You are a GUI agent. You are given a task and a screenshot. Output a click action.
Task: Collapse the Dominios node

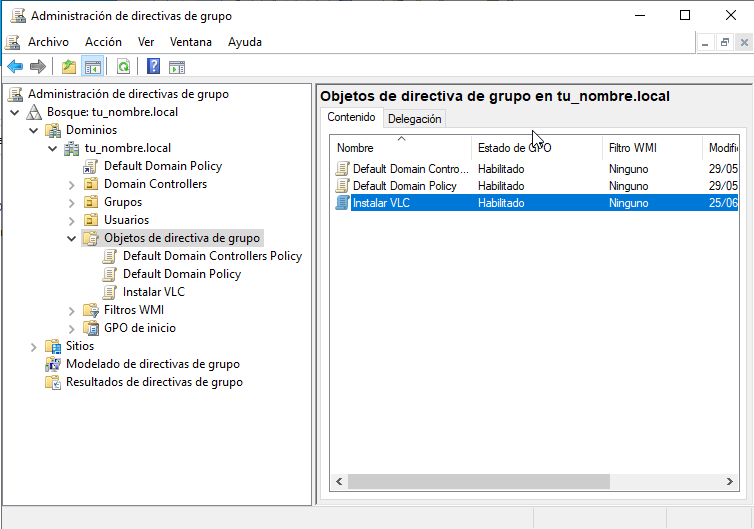[x=34, y=130]
